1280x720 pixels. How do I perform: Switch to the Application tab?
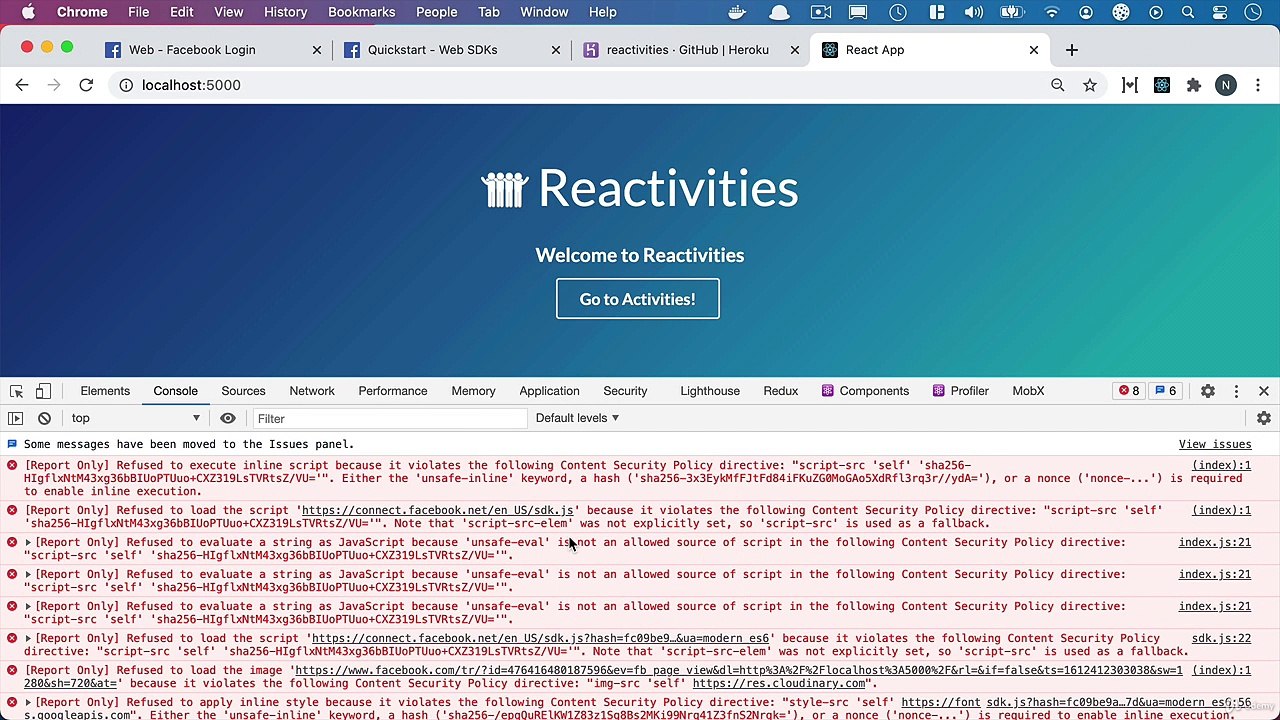[x=549, y=391]
